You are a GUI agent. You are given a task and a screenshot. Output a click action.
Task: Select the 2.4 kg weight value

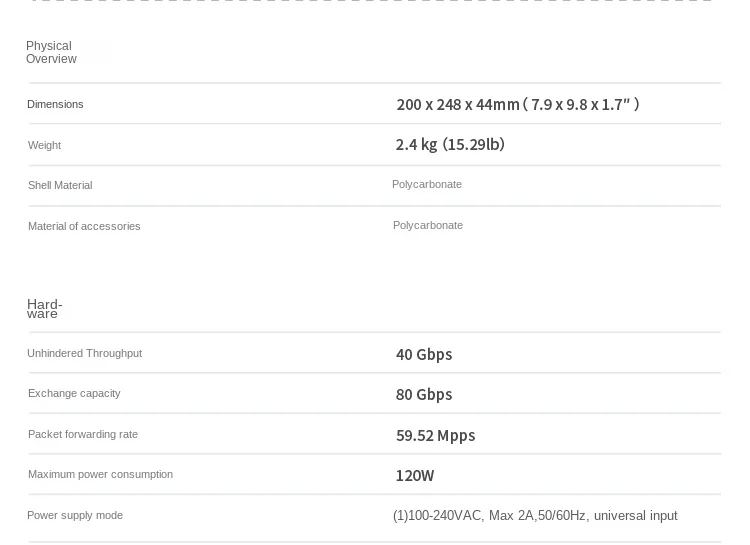click(449, 144)
